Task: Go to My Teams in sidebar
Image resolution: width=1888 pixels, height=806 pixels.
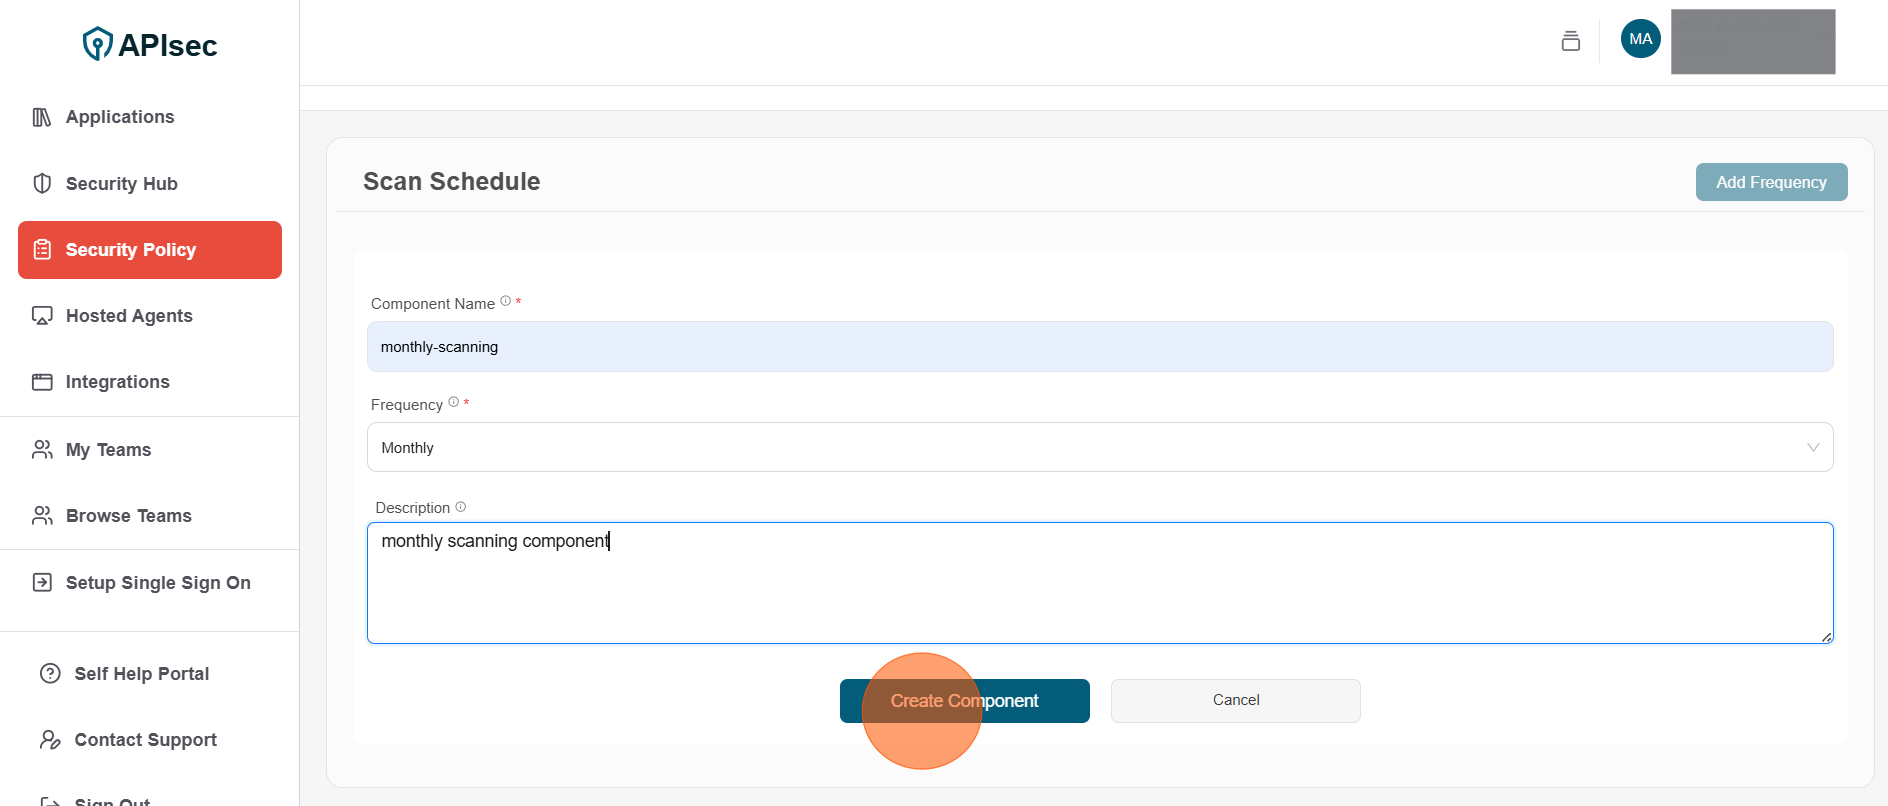Action: [108, 450]
